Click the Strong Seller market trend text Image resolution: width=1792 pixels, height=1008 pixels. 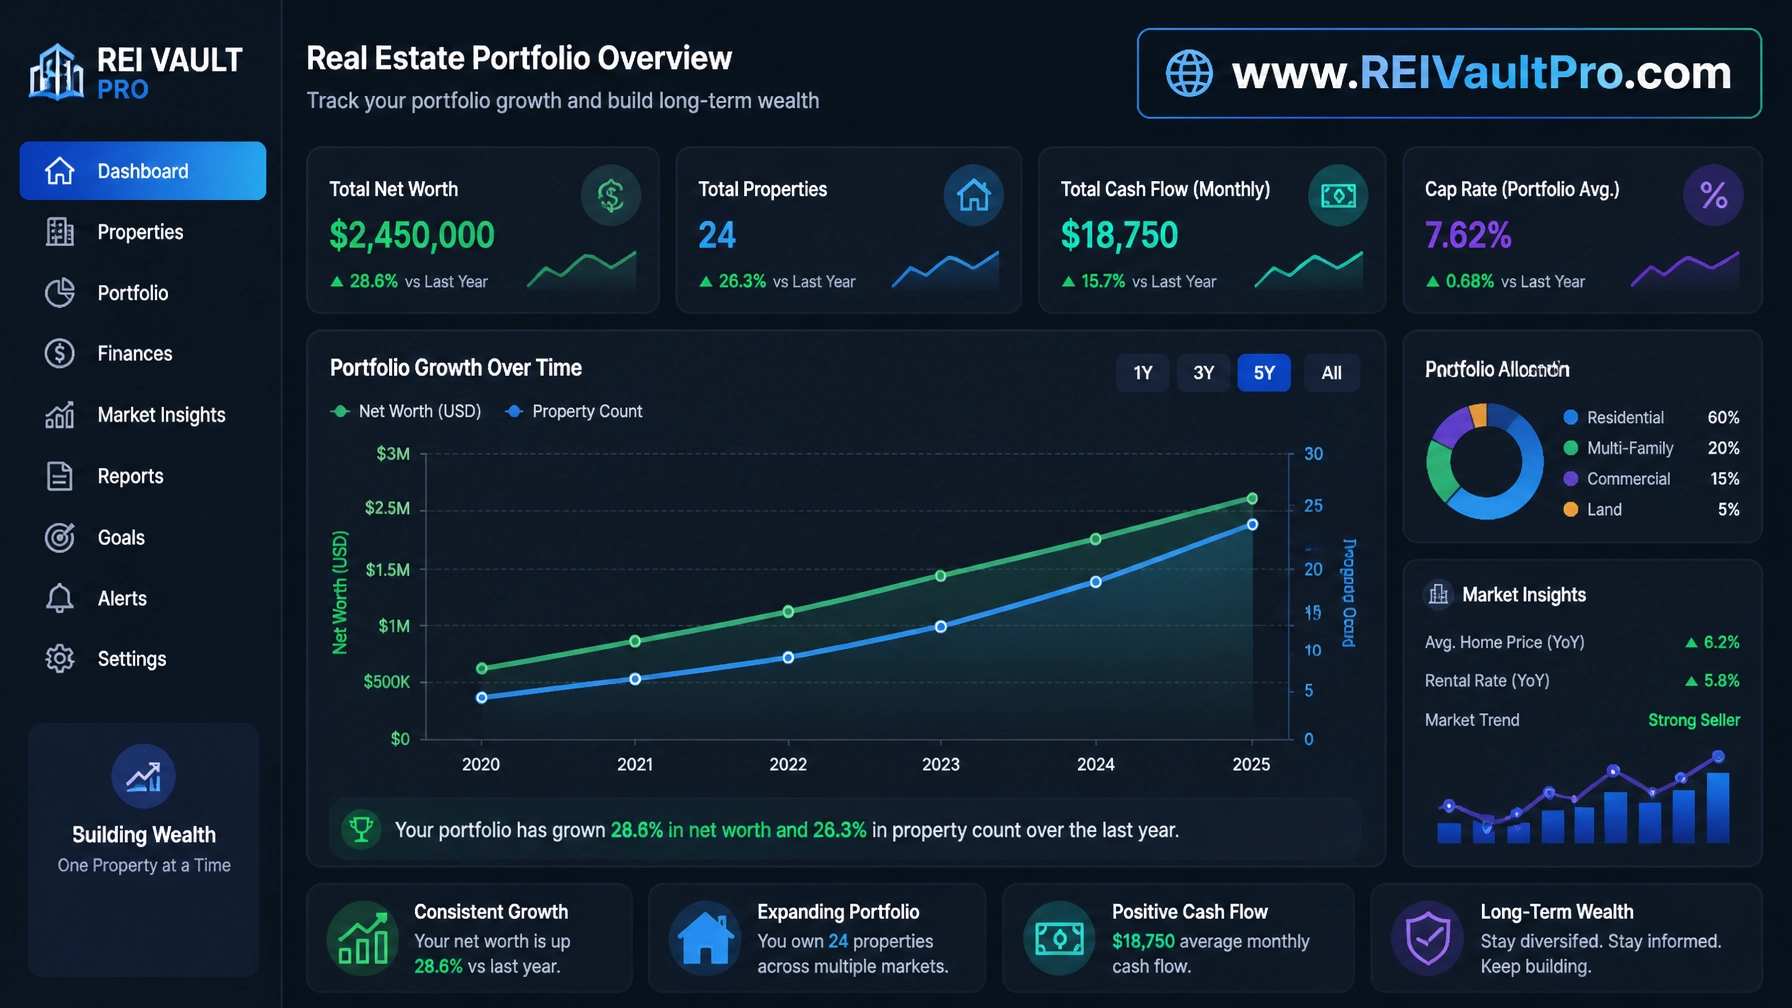tap(1694, 720)
